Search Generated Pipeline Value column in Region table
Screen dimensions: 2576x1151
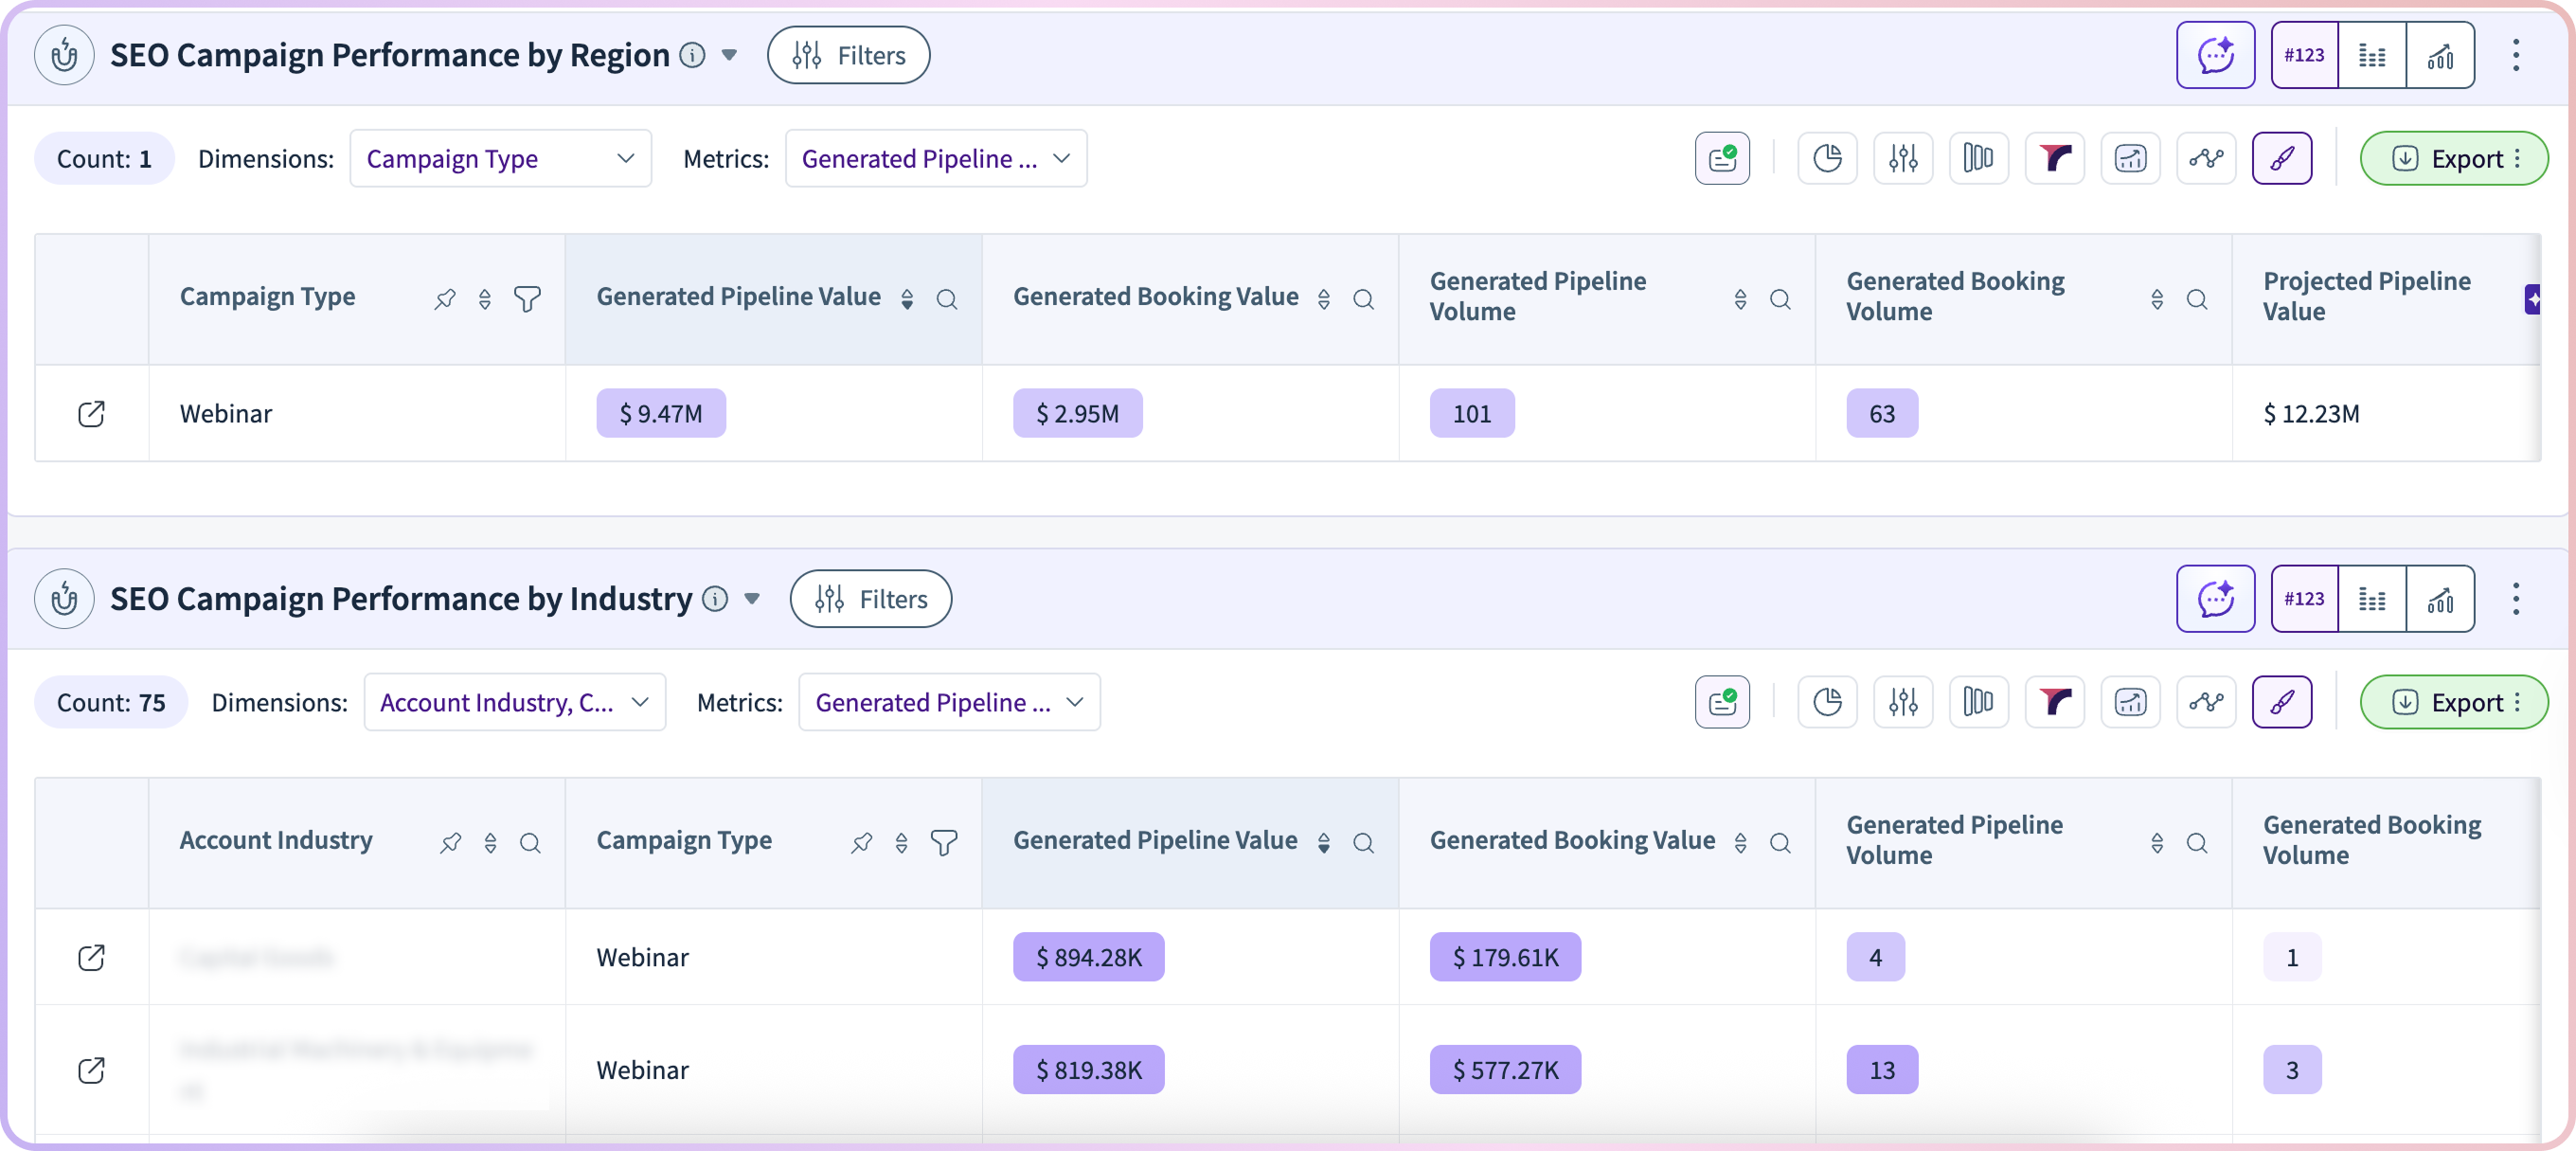[946, 299]
